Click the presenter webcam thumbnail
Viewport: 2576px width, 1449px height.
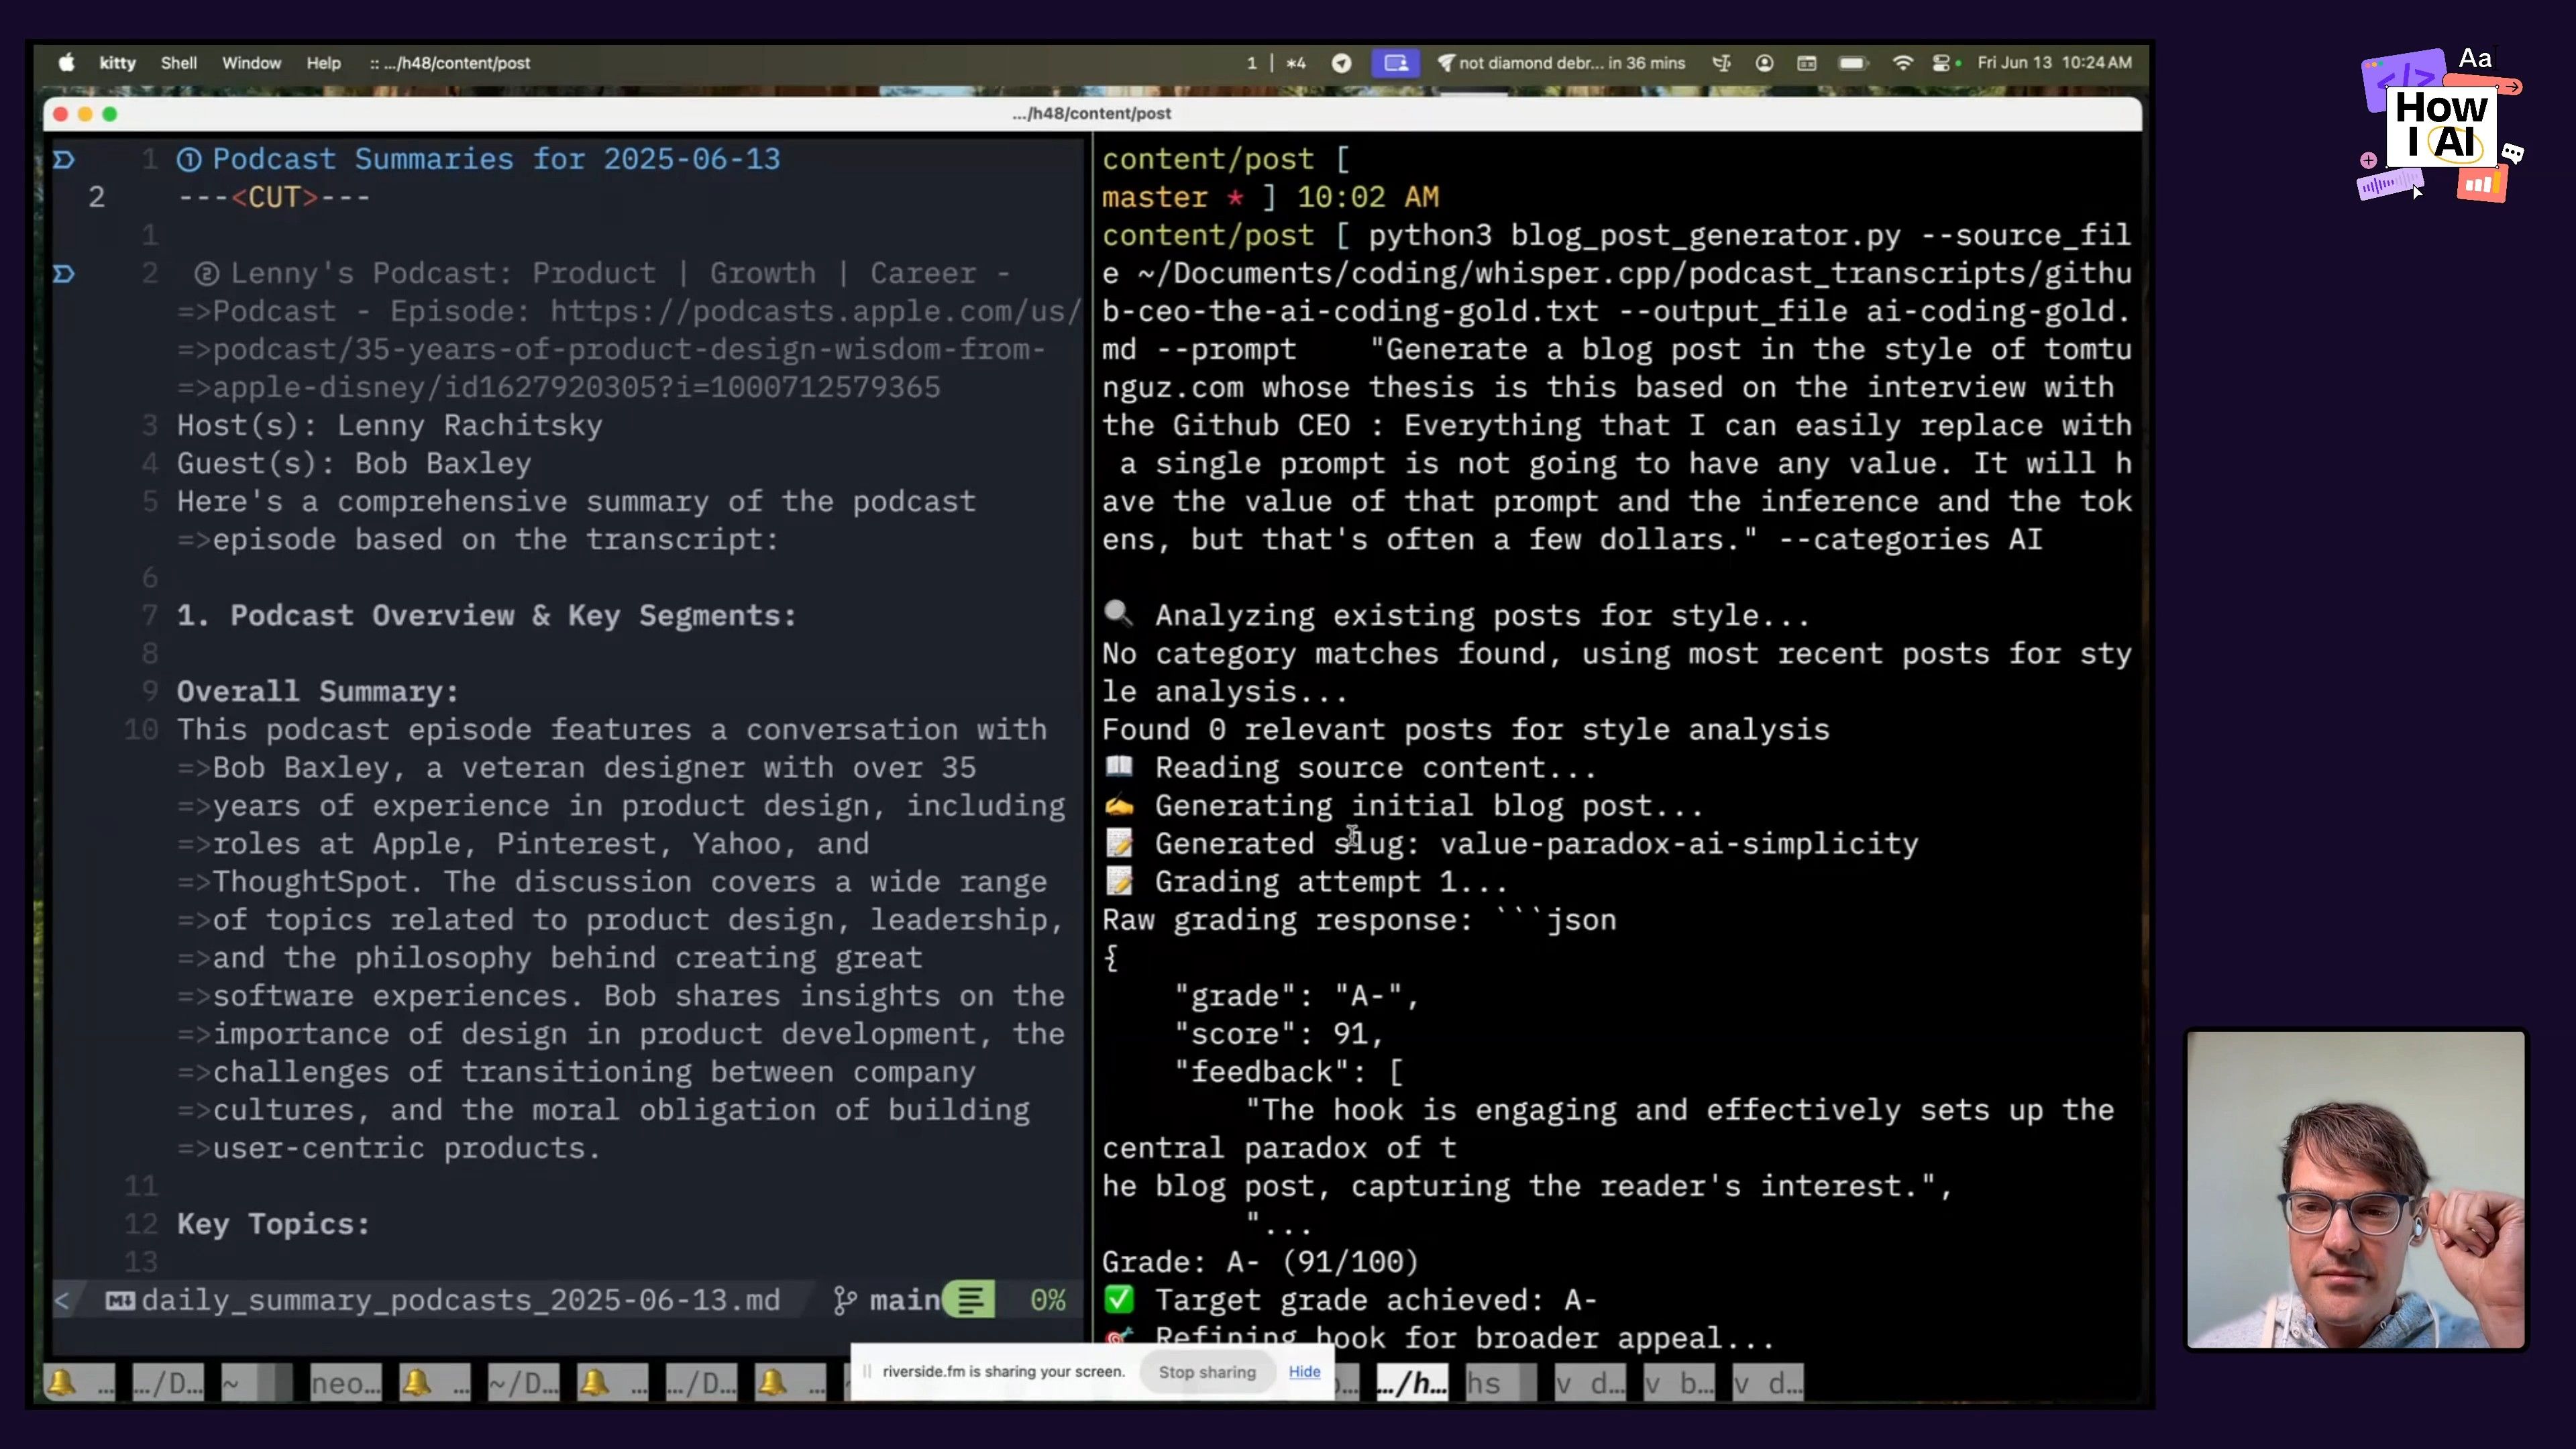pyautogui.click(x=2355, y=1189)
